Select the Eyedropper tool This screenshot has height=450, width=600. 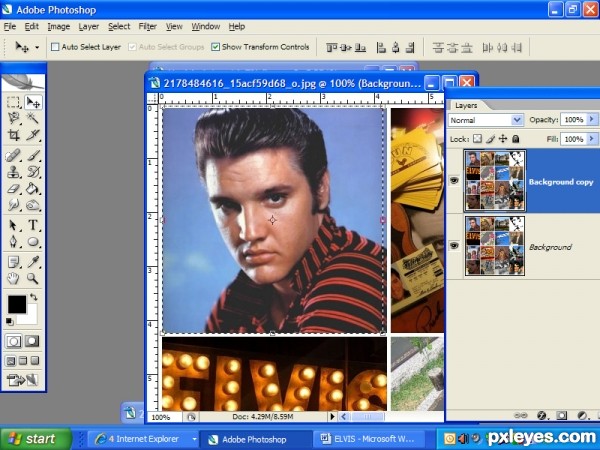(x=33, y=262)
